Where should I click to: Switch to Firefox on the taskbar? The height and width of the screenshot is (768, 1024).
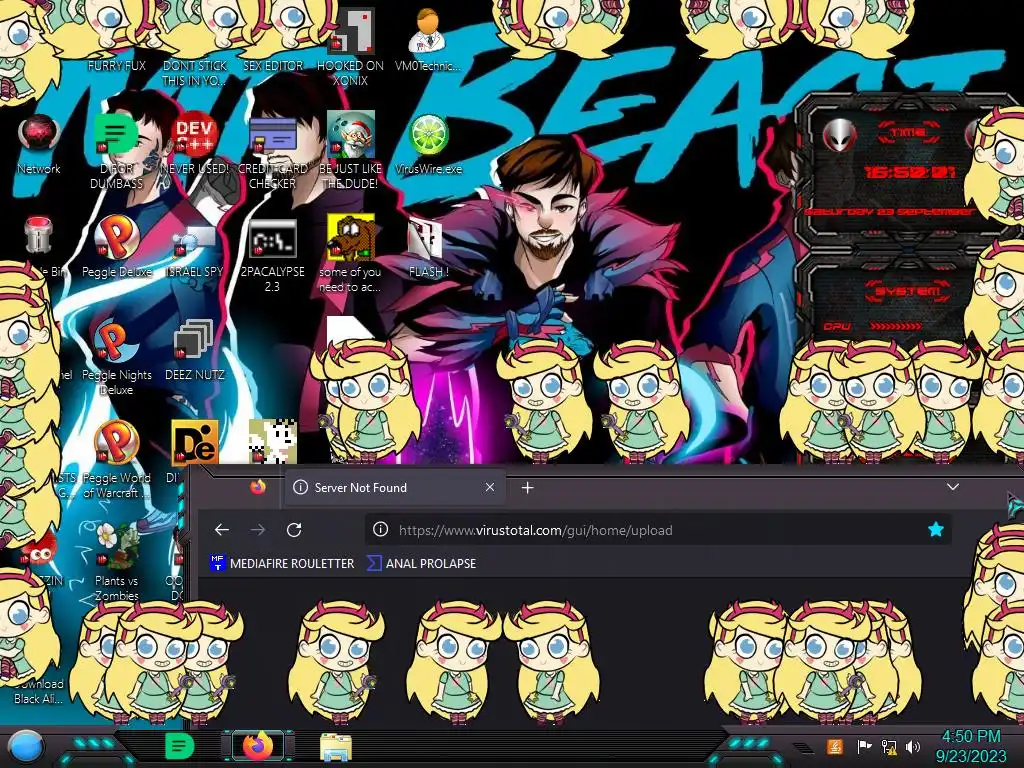[x=258, y=746]
